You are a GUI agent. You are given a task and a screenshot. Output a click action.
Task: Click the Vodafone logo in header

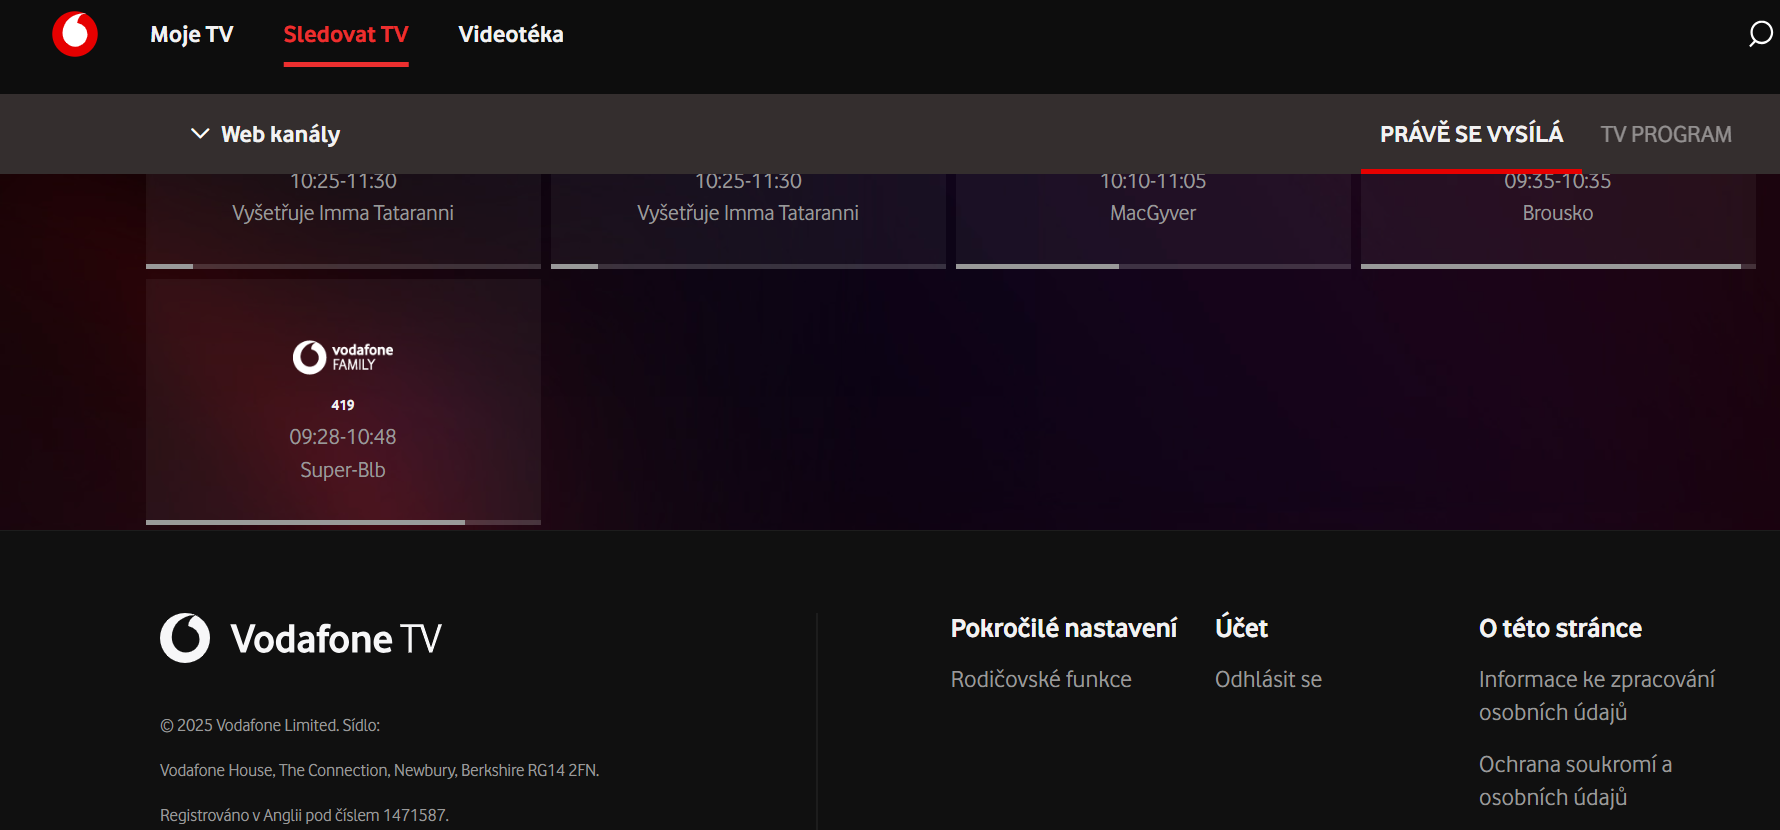(75, 34)
